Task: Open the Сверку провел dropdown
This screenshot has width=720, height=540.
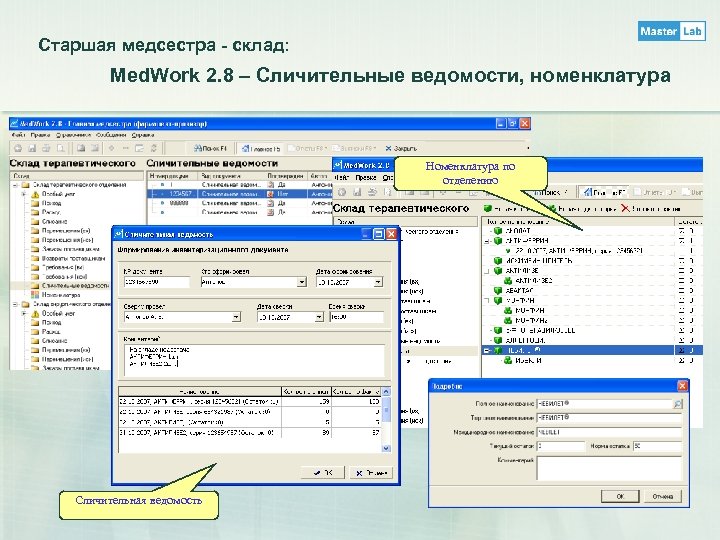Action: click(x=236, y=317)
